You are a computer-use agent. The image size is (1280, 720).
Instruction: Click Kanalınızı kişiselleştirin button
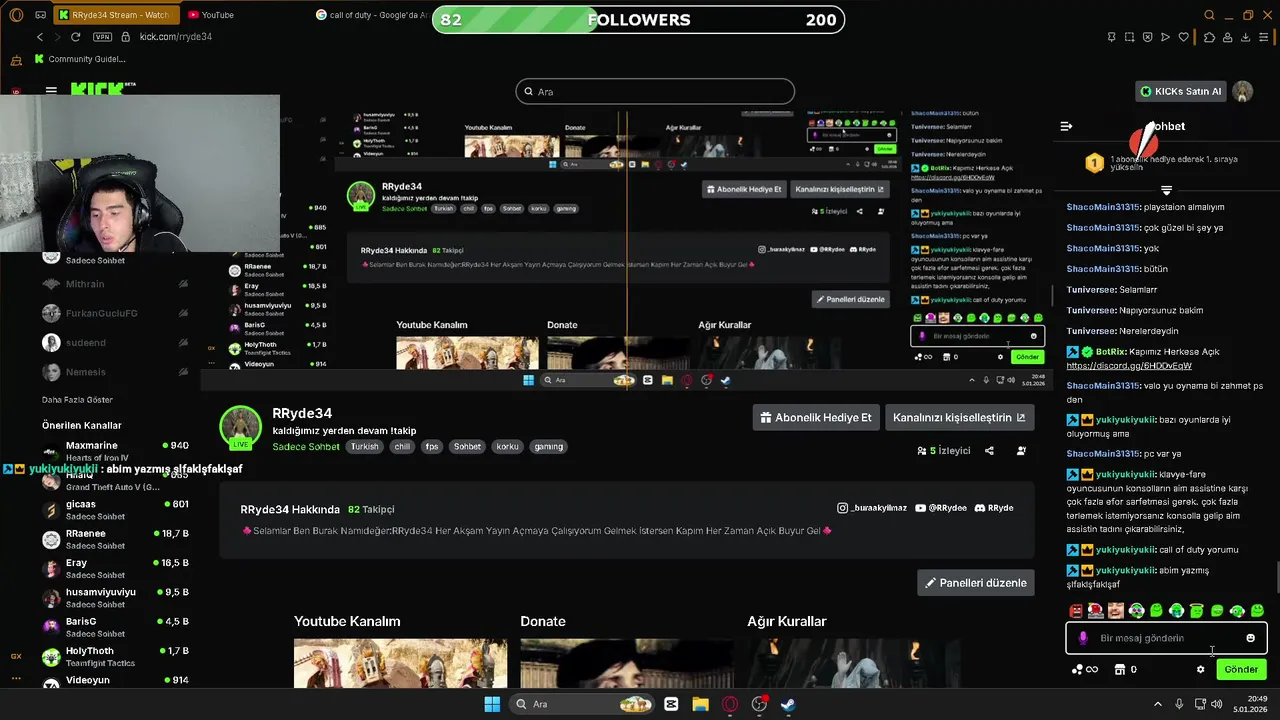click(959, 418)
